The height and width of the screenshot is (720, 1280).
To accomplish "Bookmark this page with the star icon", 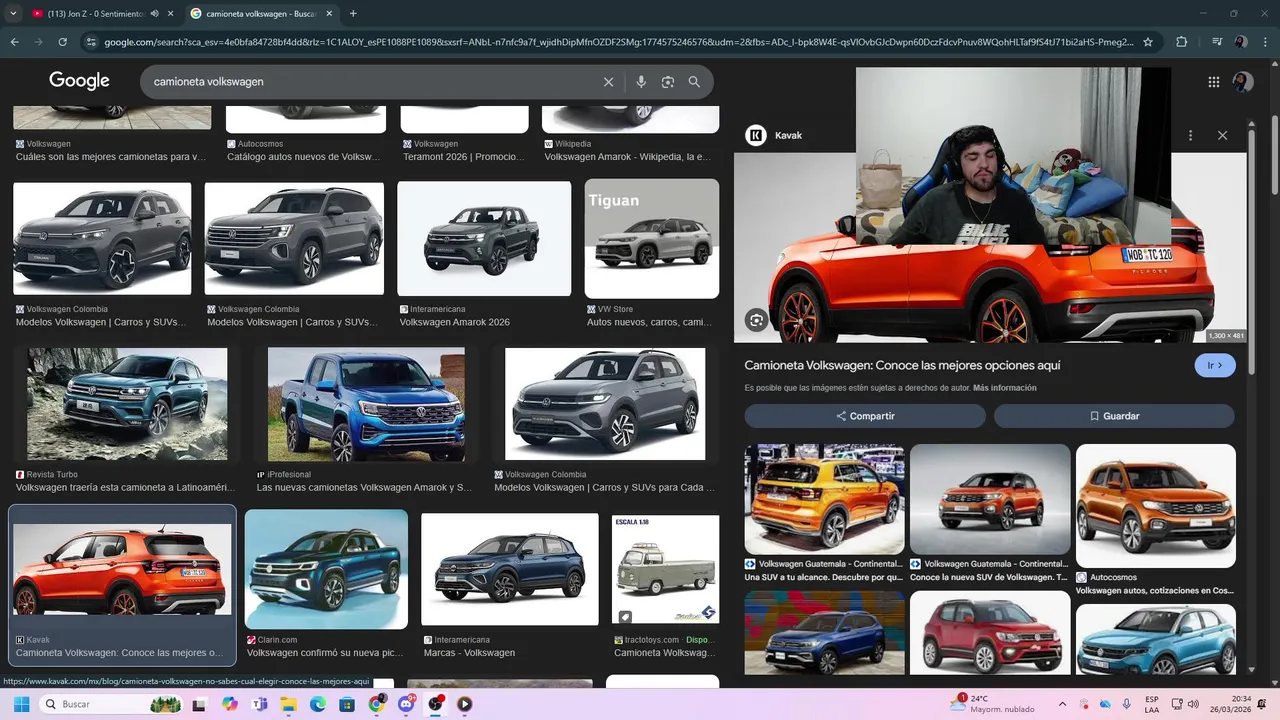I will coord(1148,42).
